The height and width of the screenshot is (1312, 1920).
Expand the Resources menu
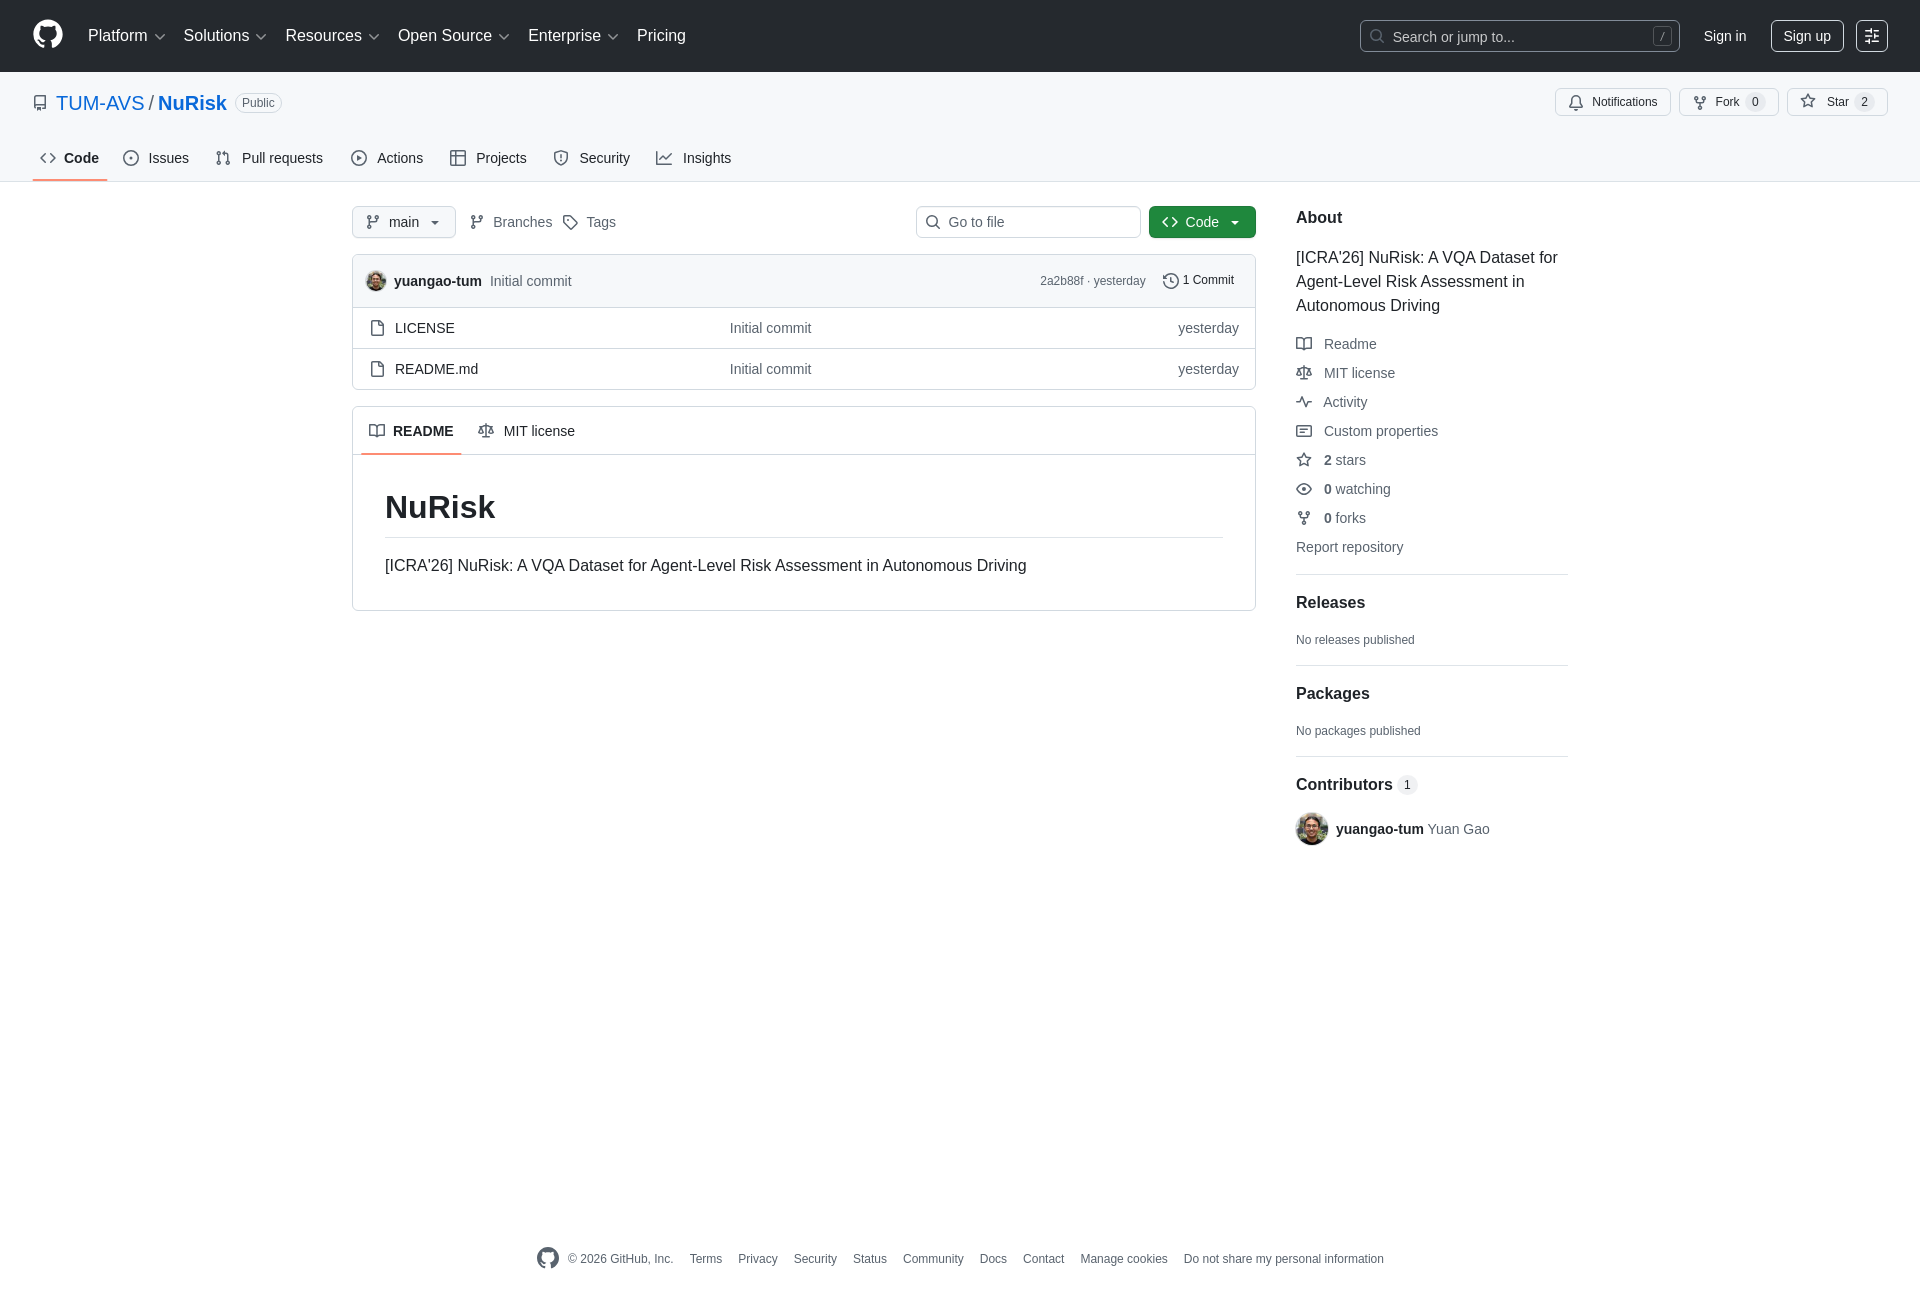tap(332, 36)
